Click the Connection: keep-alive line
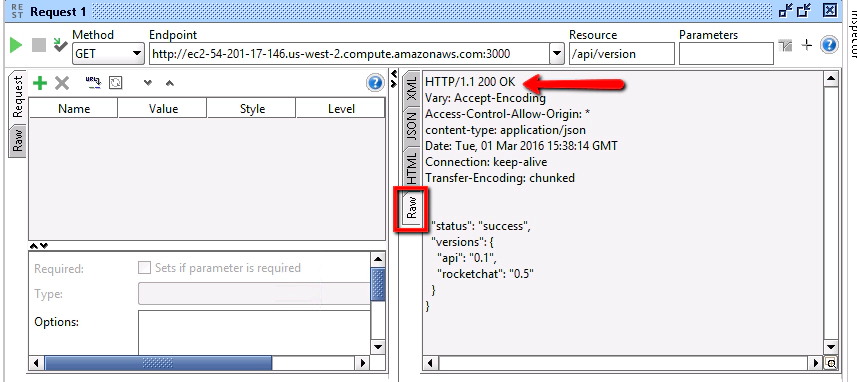 (x=486, y=162)
